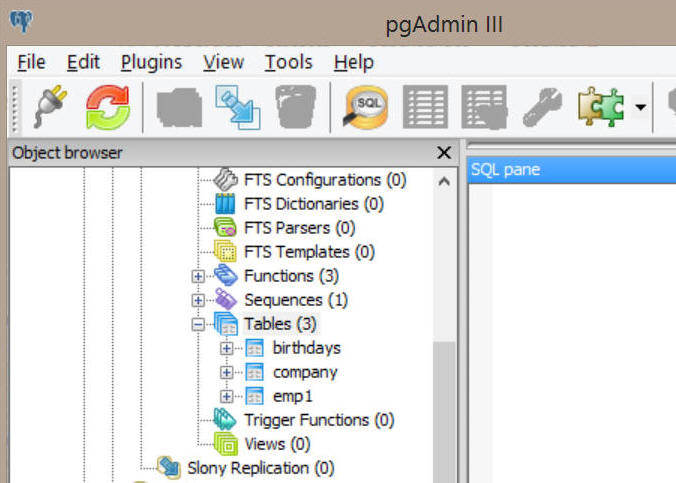Click the Slony Replication icon

click(x=169, y=468)
